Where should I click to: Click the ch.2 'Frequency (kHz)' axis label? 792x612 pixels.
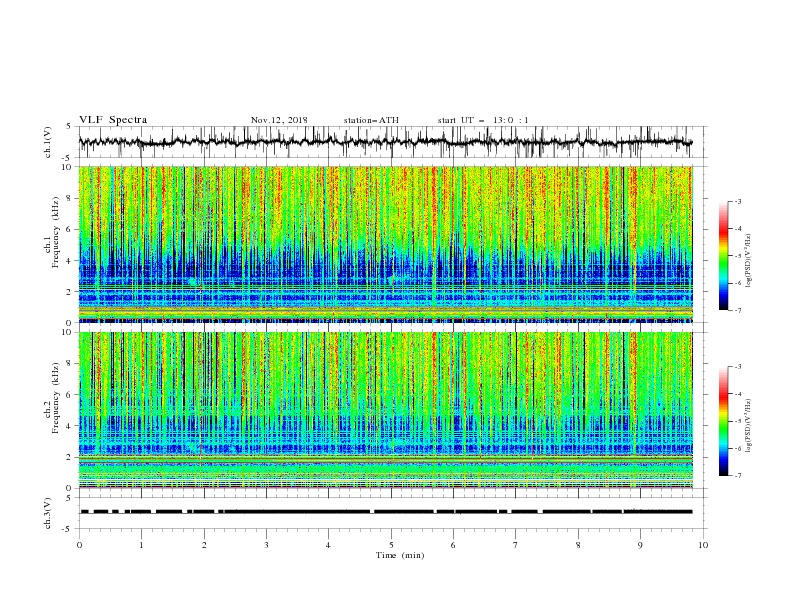point(55,398)
